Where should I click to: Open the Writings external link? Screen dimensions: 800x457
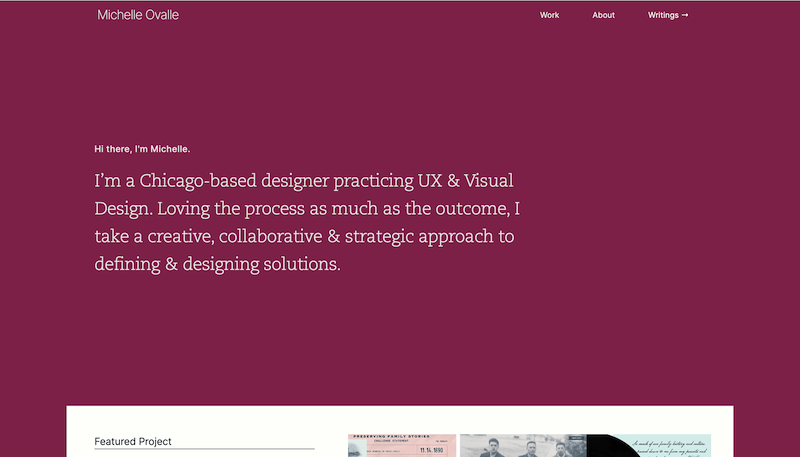(668, 15)
